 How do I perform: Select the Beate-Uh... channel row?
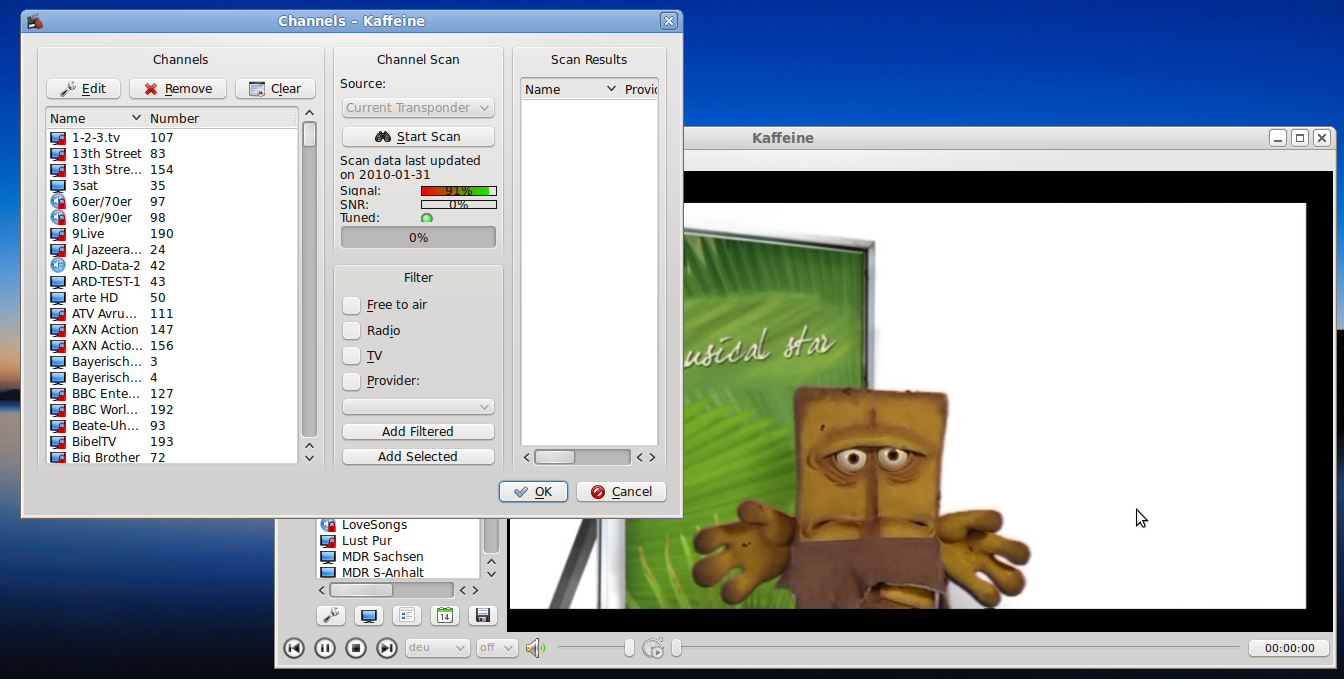tap(172, 426)
